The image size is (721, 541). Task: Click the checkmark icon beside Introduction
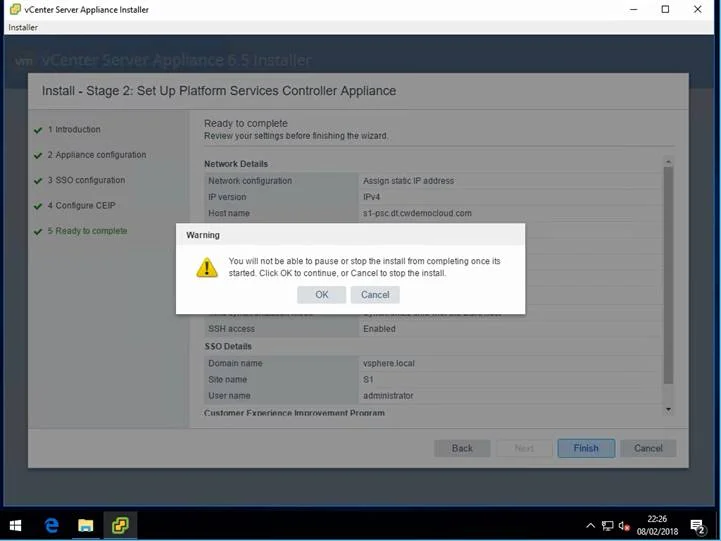[38, 131]
